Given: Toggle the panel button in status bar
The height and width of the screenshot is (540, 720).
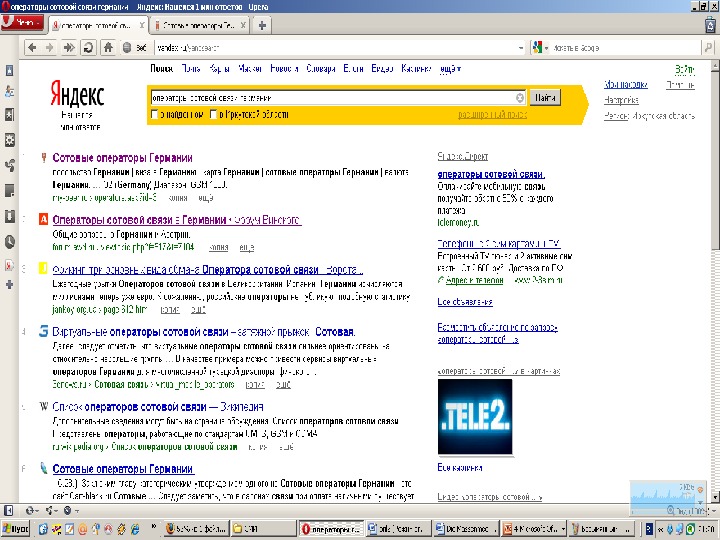Looking at the screenshot, I should 8,510.
